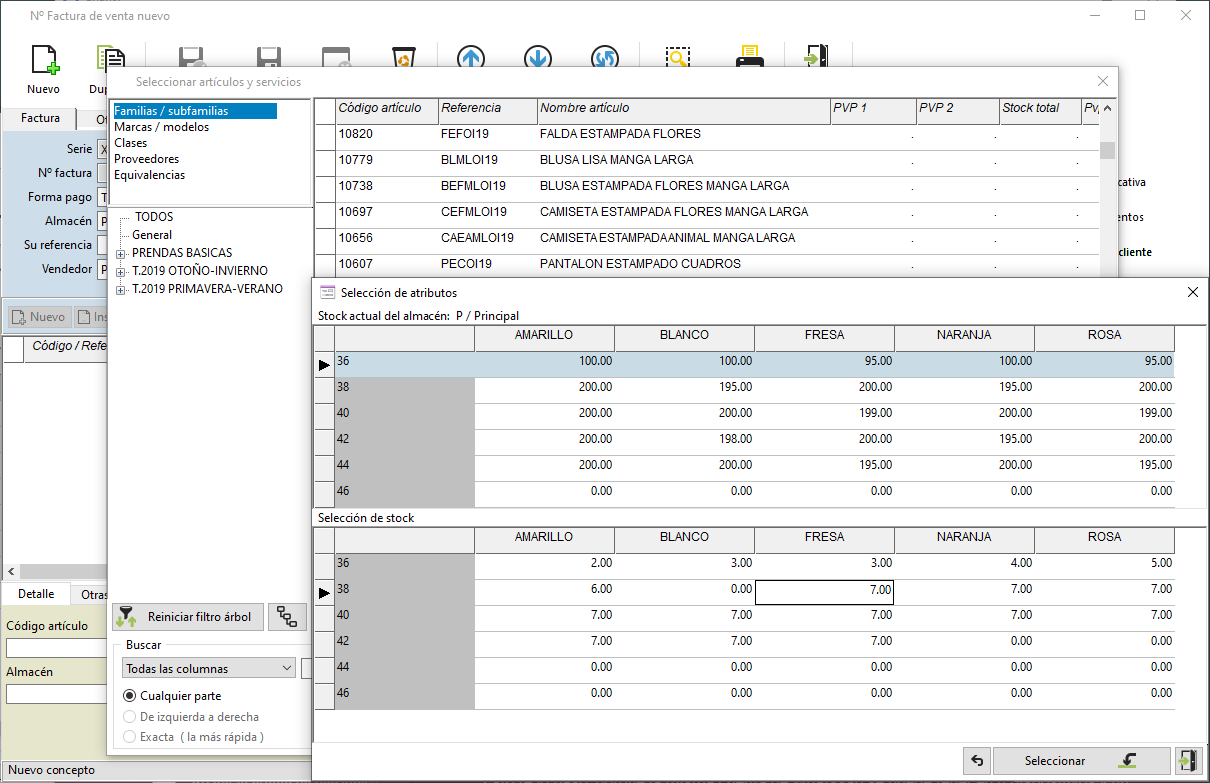Image resolution: width=1210 pixels, height=783 pixels.
Task: Click the second greyed save disk icon
Action: point(267,58)
